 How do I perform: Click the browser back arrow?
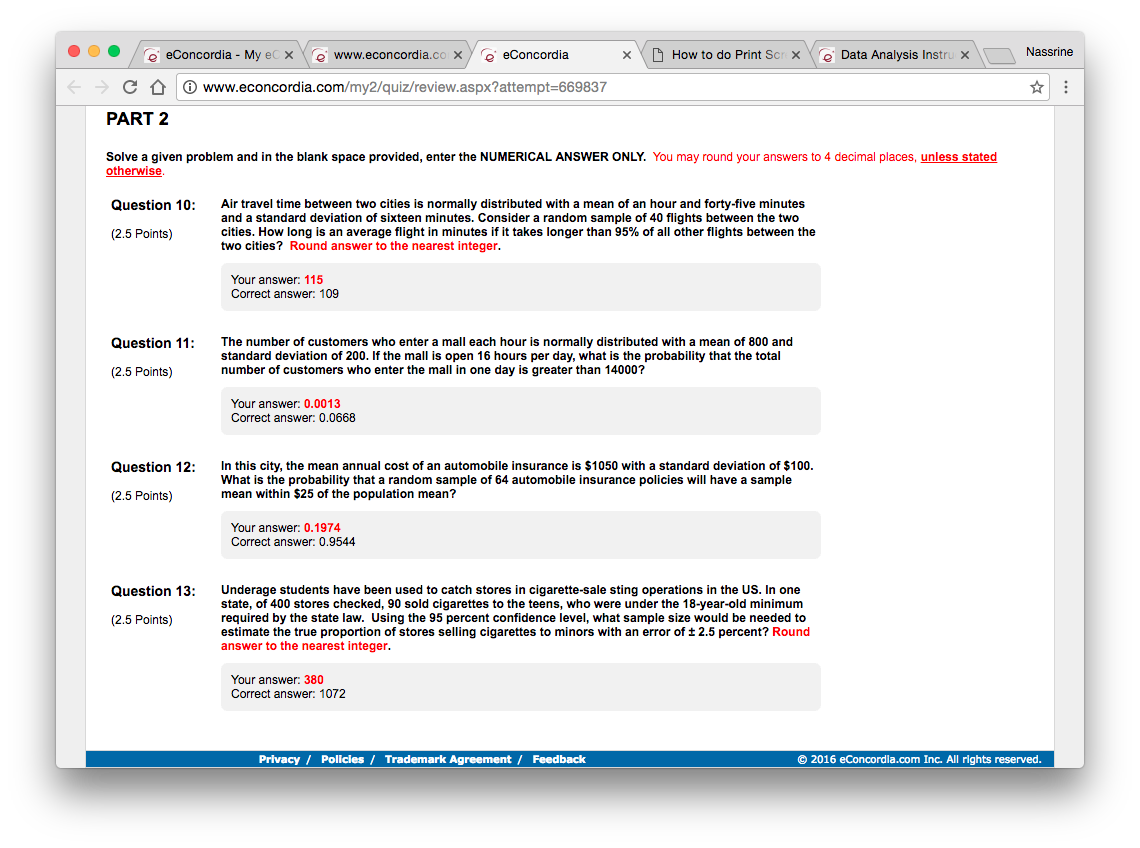coord(75,87)
